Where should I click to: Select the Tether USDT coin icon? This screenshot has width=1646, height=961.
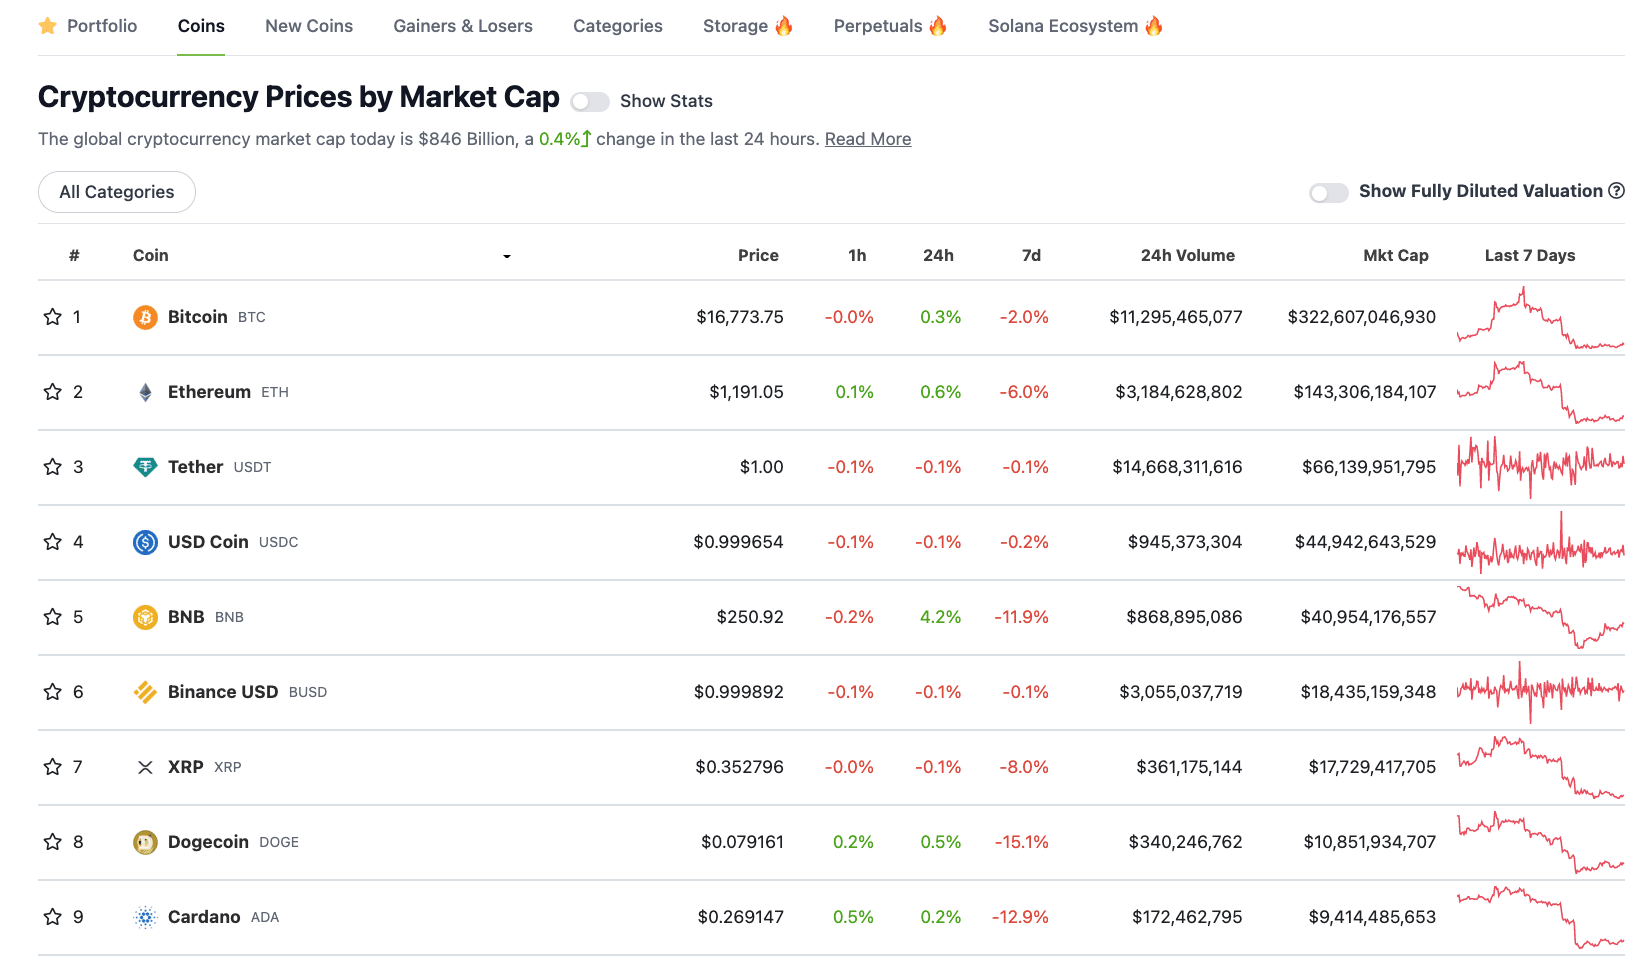tap(145, 466)
